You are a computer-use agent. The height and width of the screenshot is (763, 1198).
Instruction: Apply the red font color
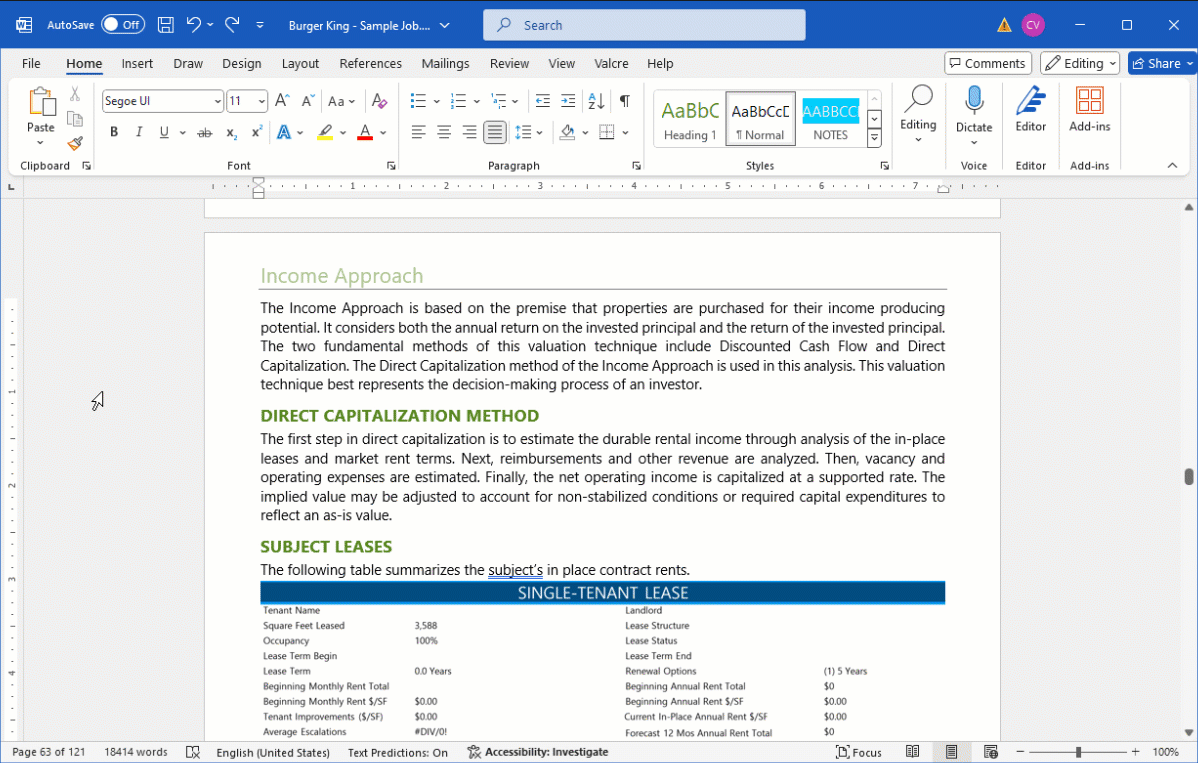tap(365, 132)
